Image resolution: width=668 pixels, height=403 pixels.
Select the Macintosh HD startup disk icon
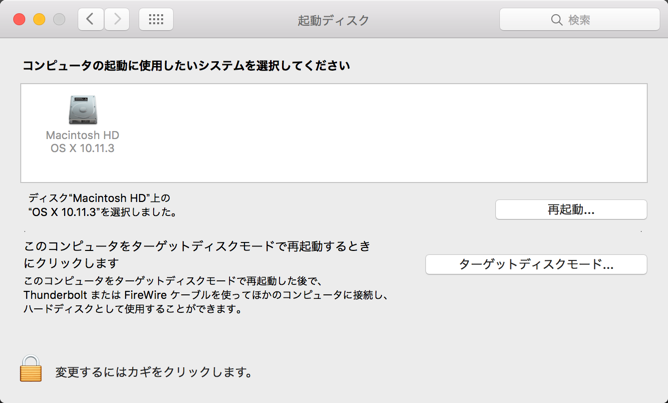click(83, 110)
